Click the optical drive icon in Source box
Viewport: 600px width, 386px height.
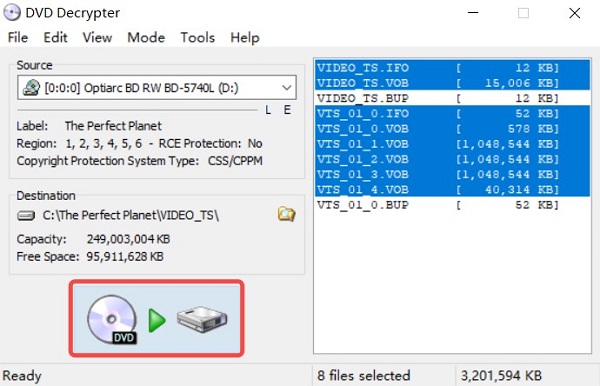tap(31, 88)
